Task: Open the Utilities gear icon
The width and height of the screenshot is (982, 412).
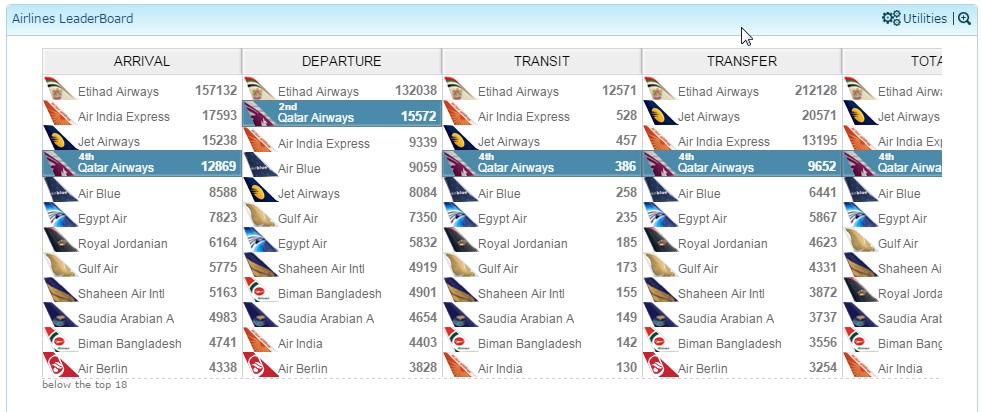Action: click(891, 18)
